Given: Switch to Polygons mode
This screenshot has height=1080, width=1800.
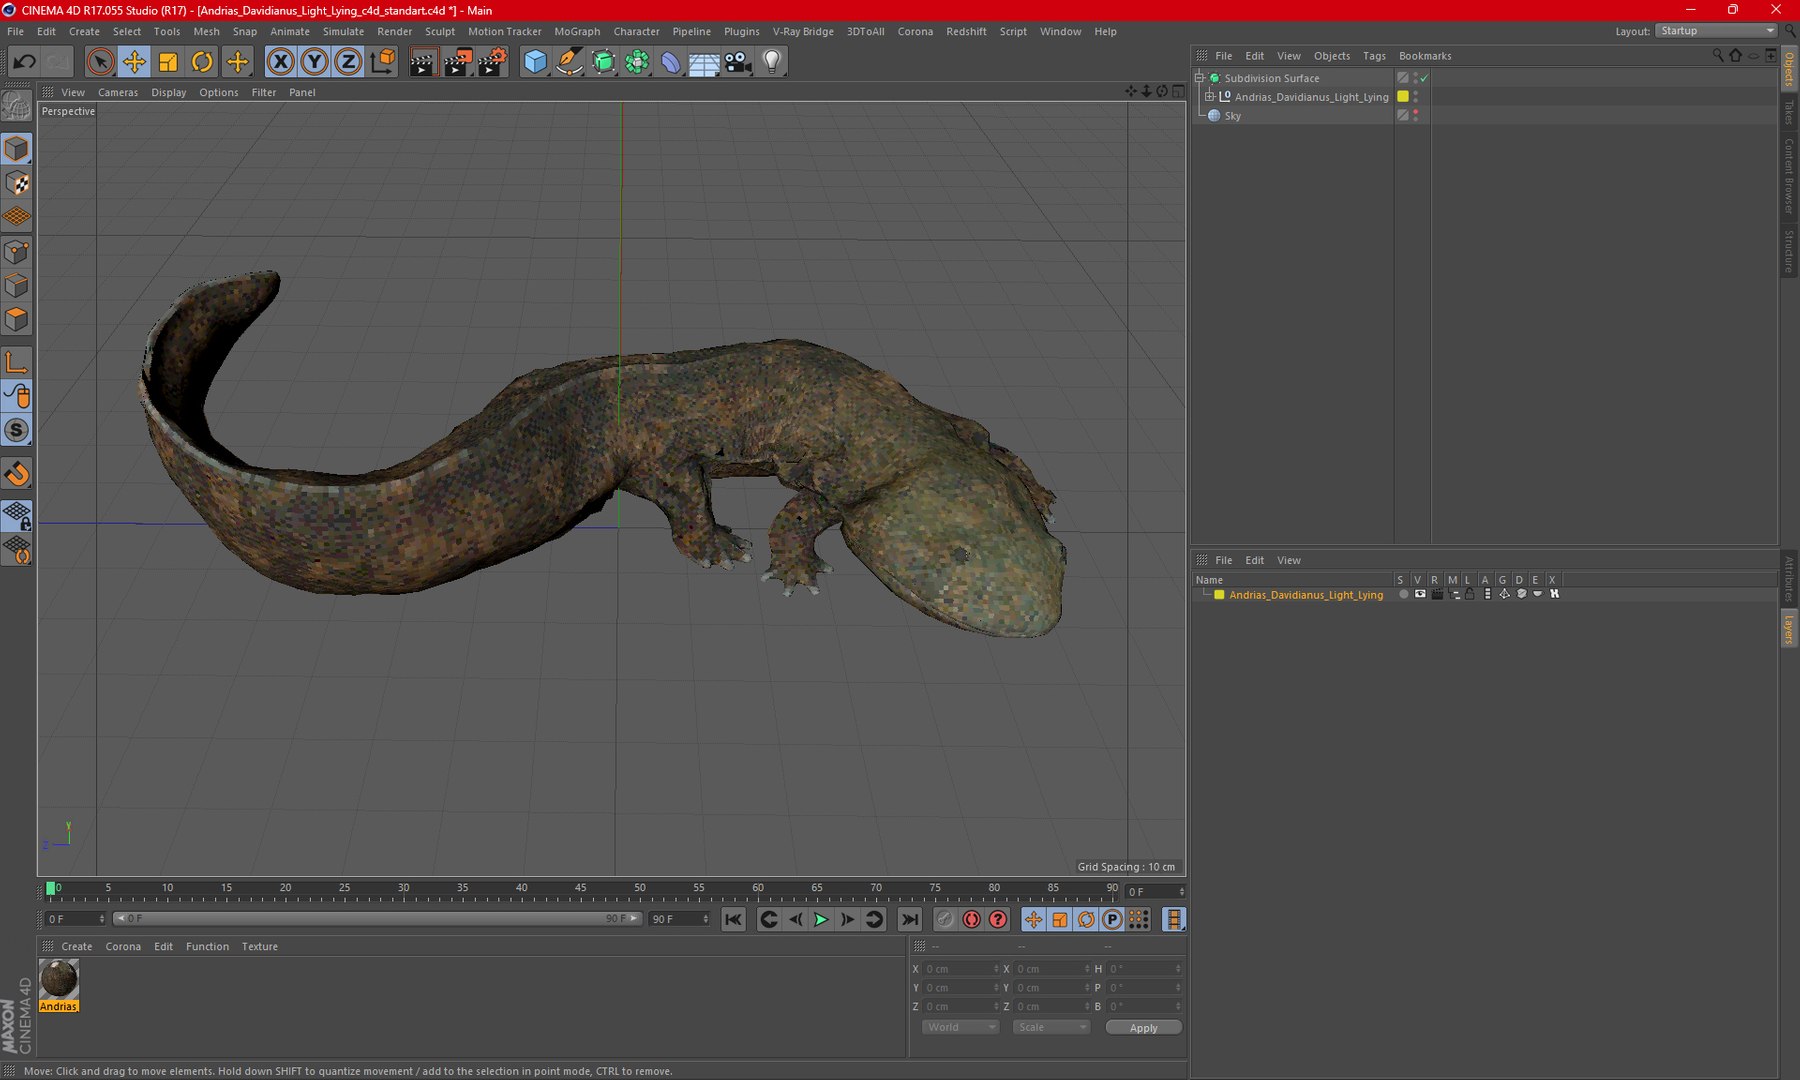Looking at the screenshot, I should tap(17, 319).
